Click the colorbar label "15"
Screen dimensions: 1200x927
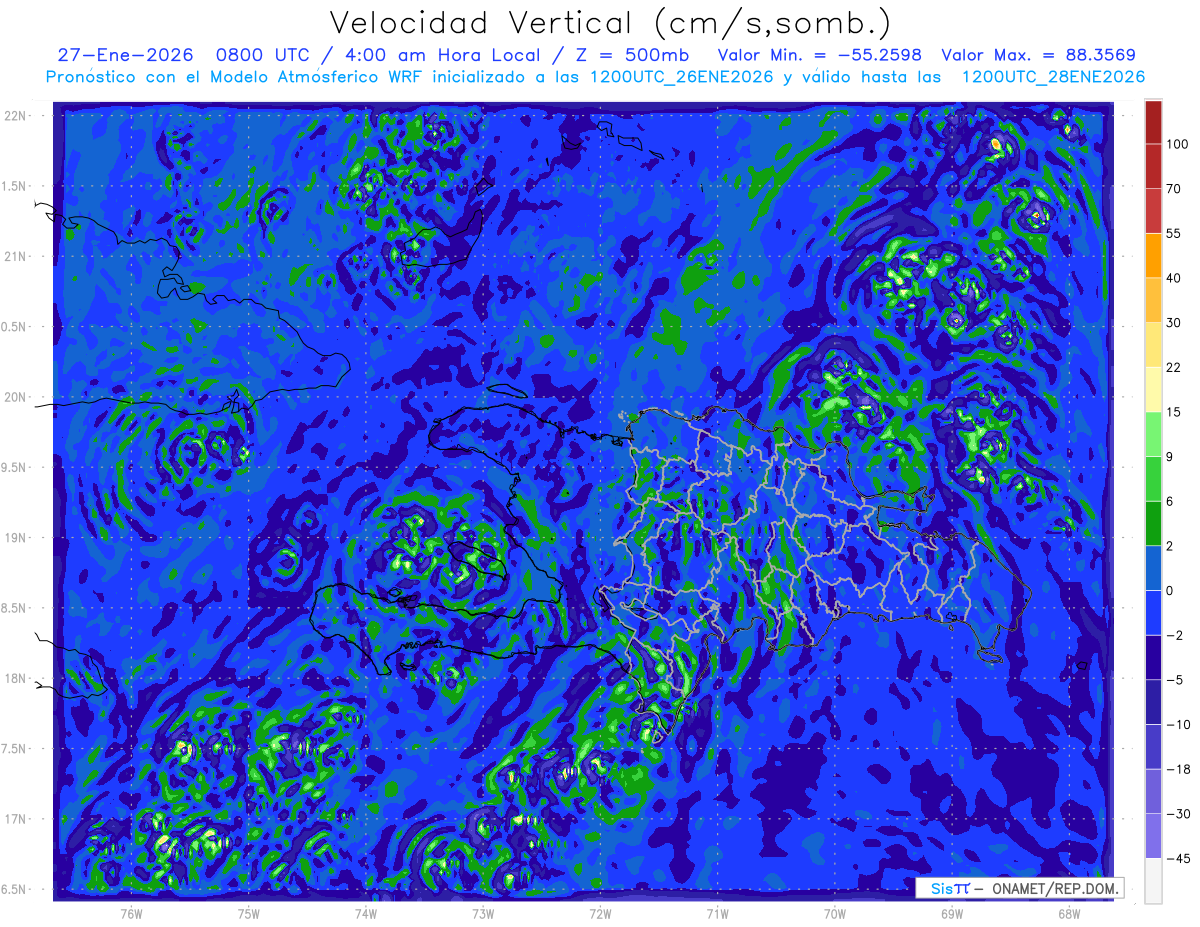click(1174, 412)
